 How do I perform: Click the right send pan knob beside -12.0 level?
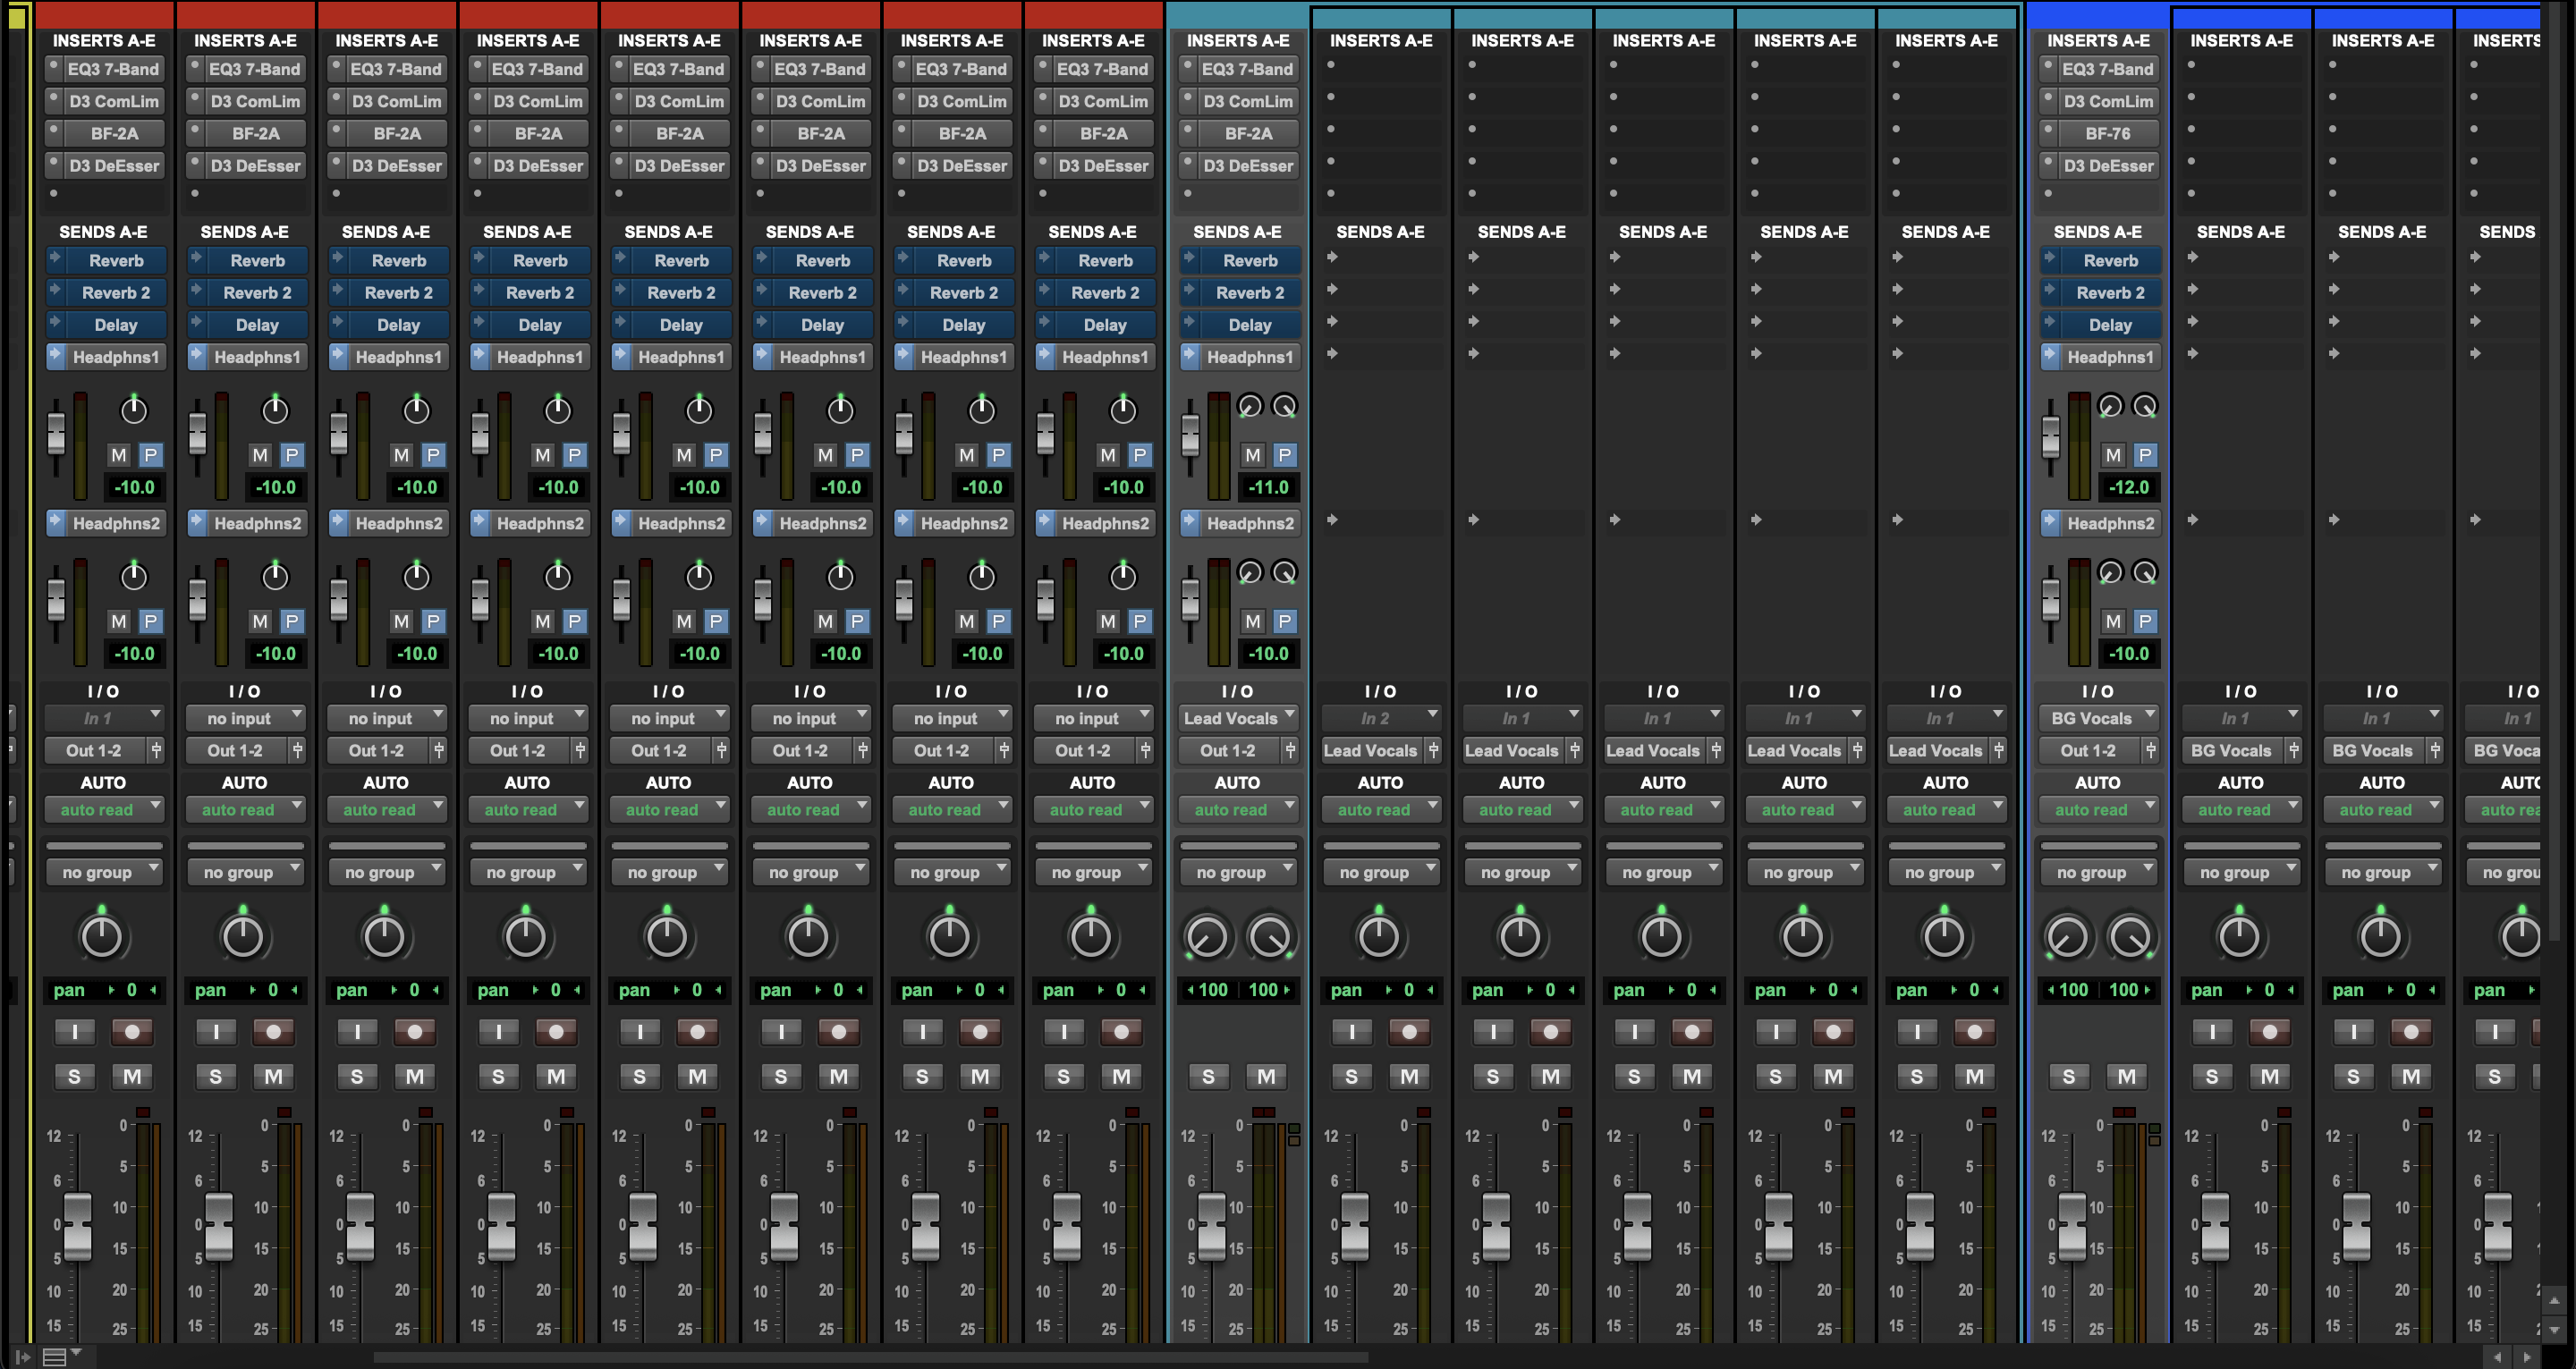2145,406
